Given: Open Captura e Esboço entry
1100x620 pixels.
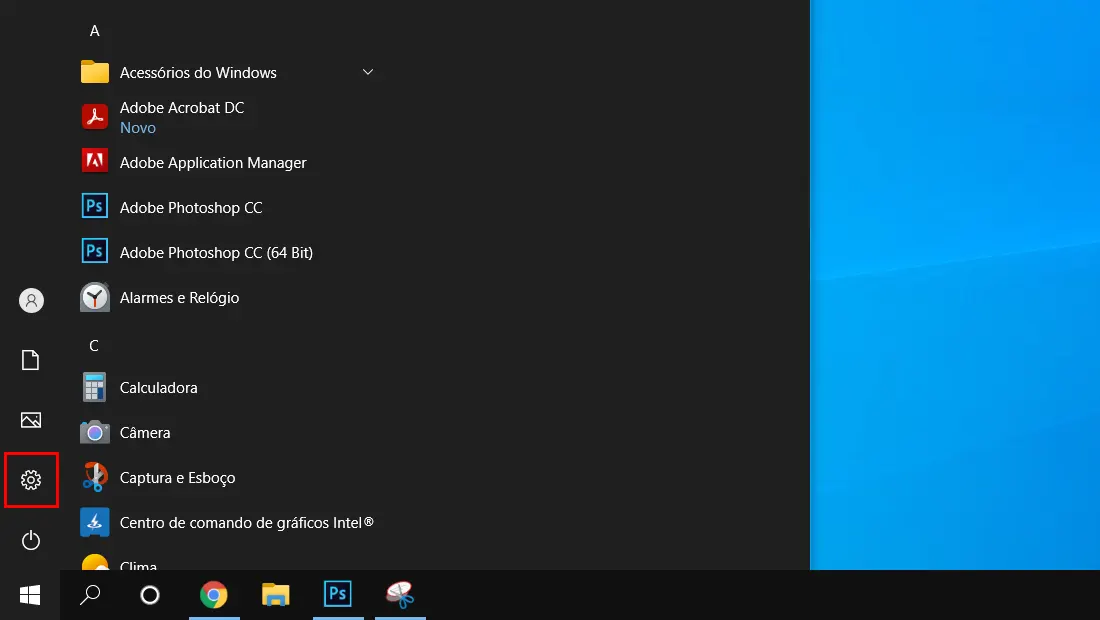Looking at the screenshot, I should click(x=228, y=478).
